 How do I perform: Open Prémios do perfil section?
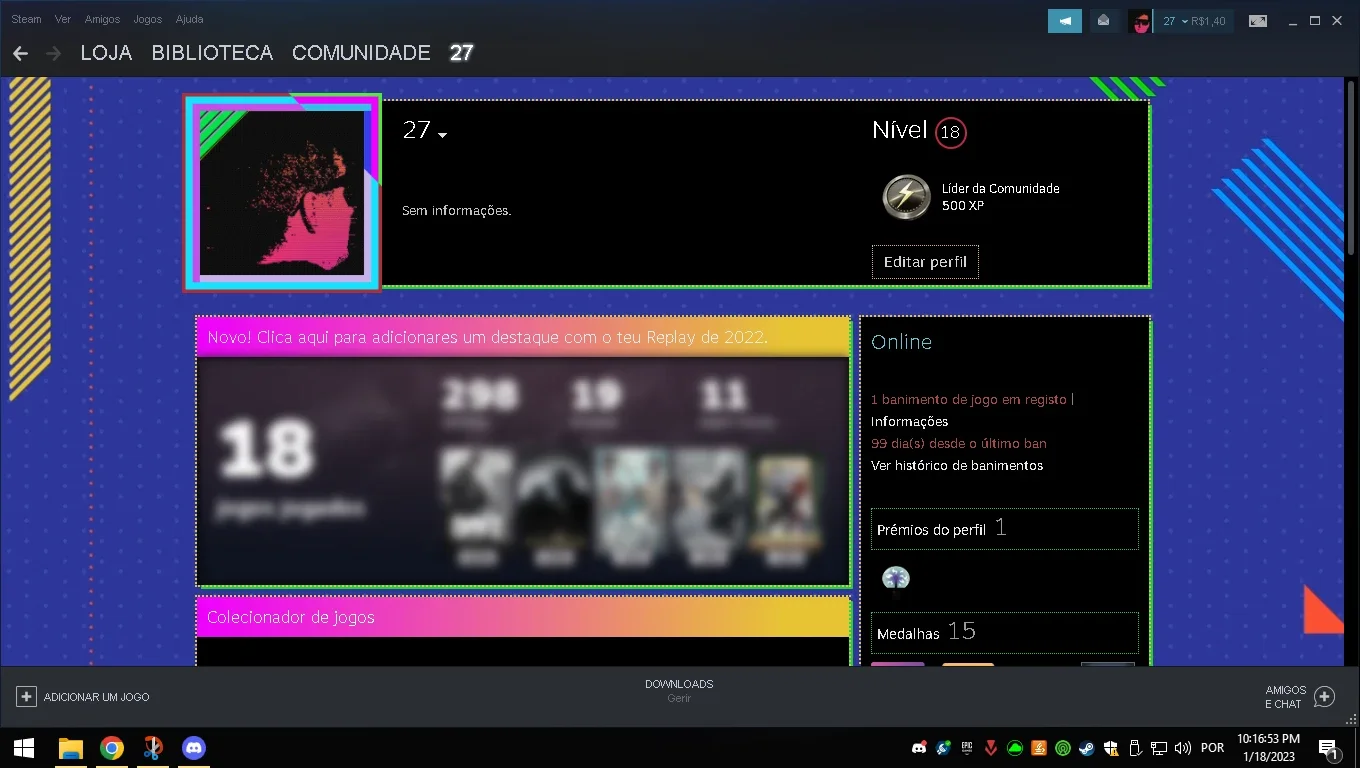1004,529
